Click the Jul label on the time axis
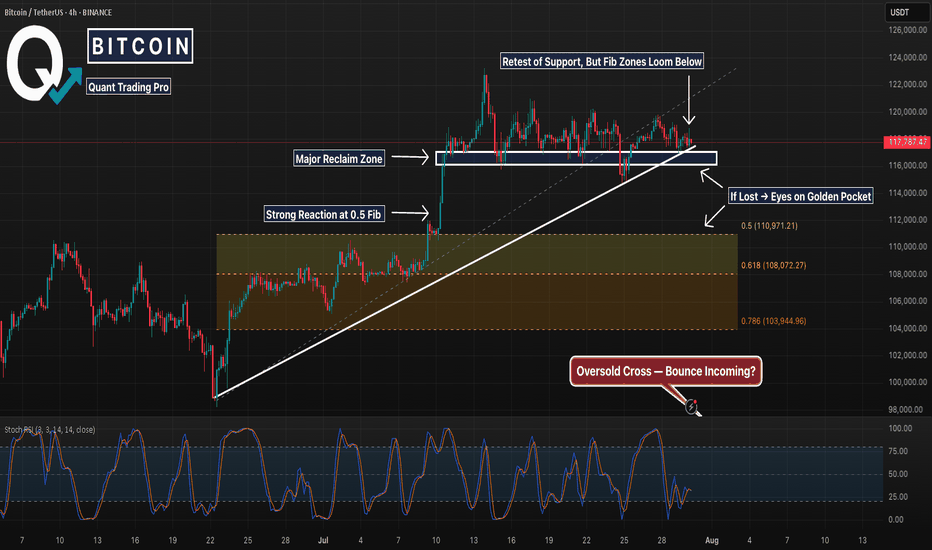 tap(323, 540)
